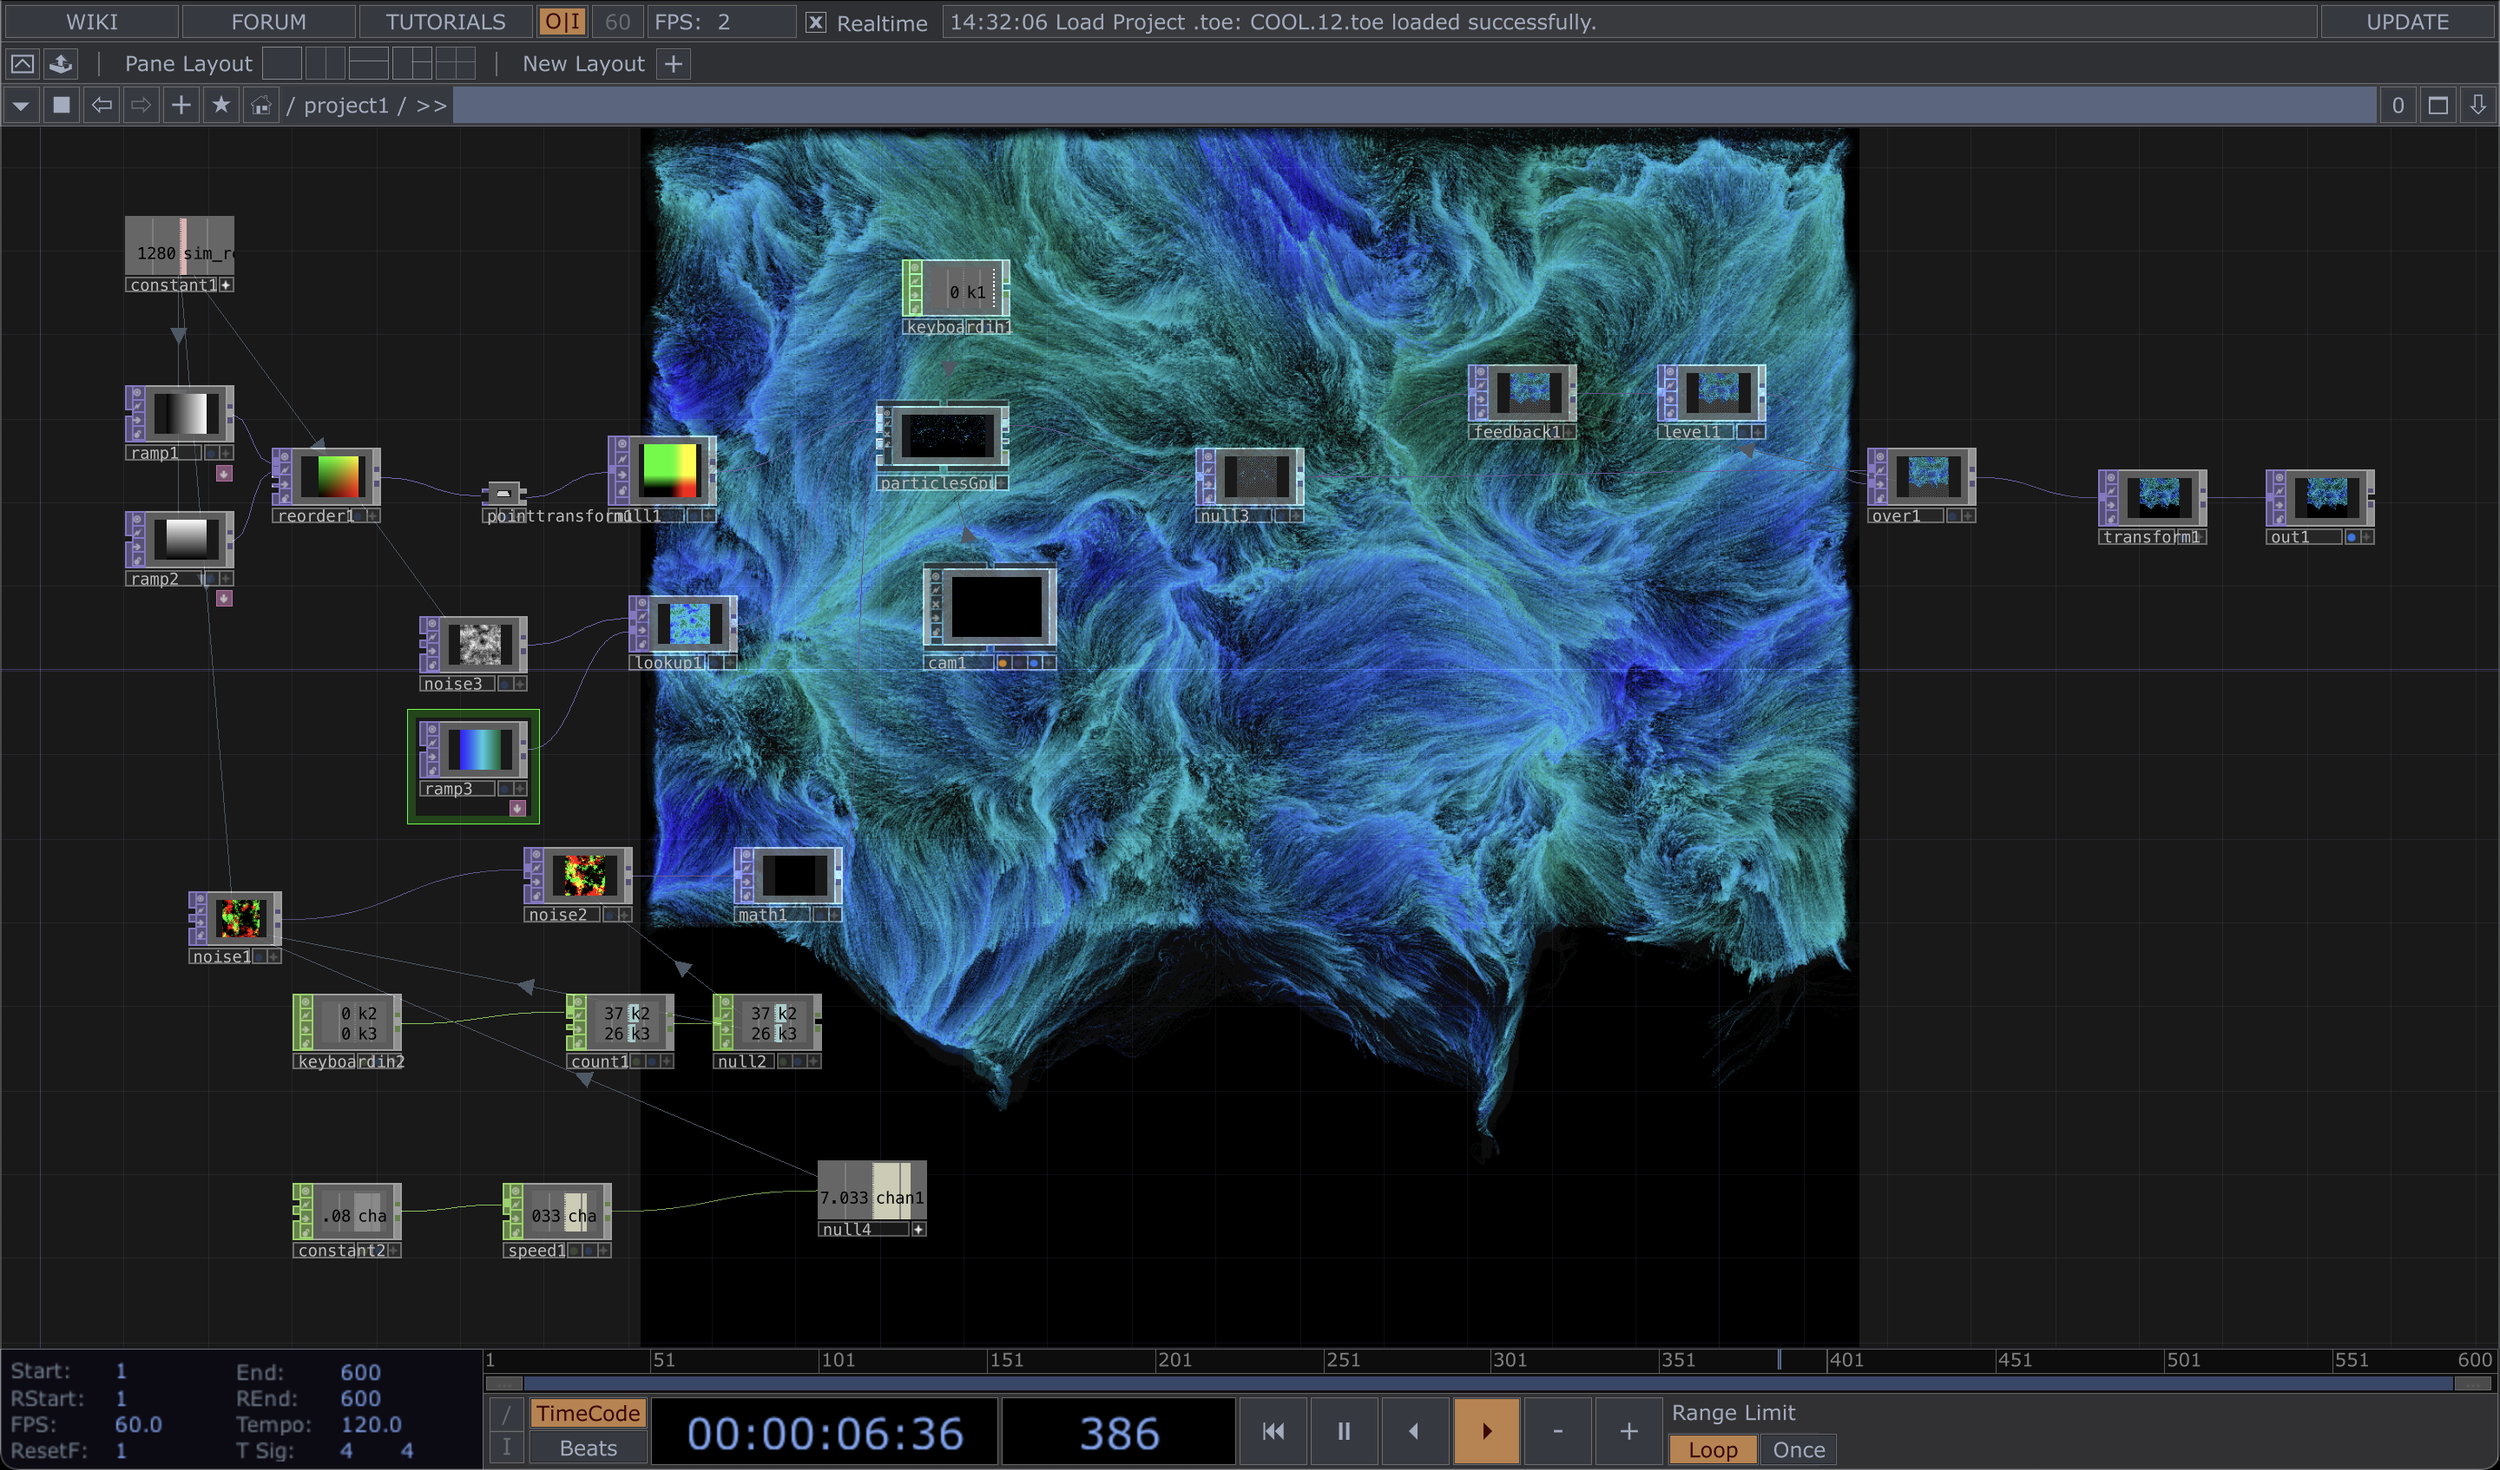This screenshot has width=2500, height=1470.
Task: Select the four-pane grid layout icon
Action: [455, 64]
